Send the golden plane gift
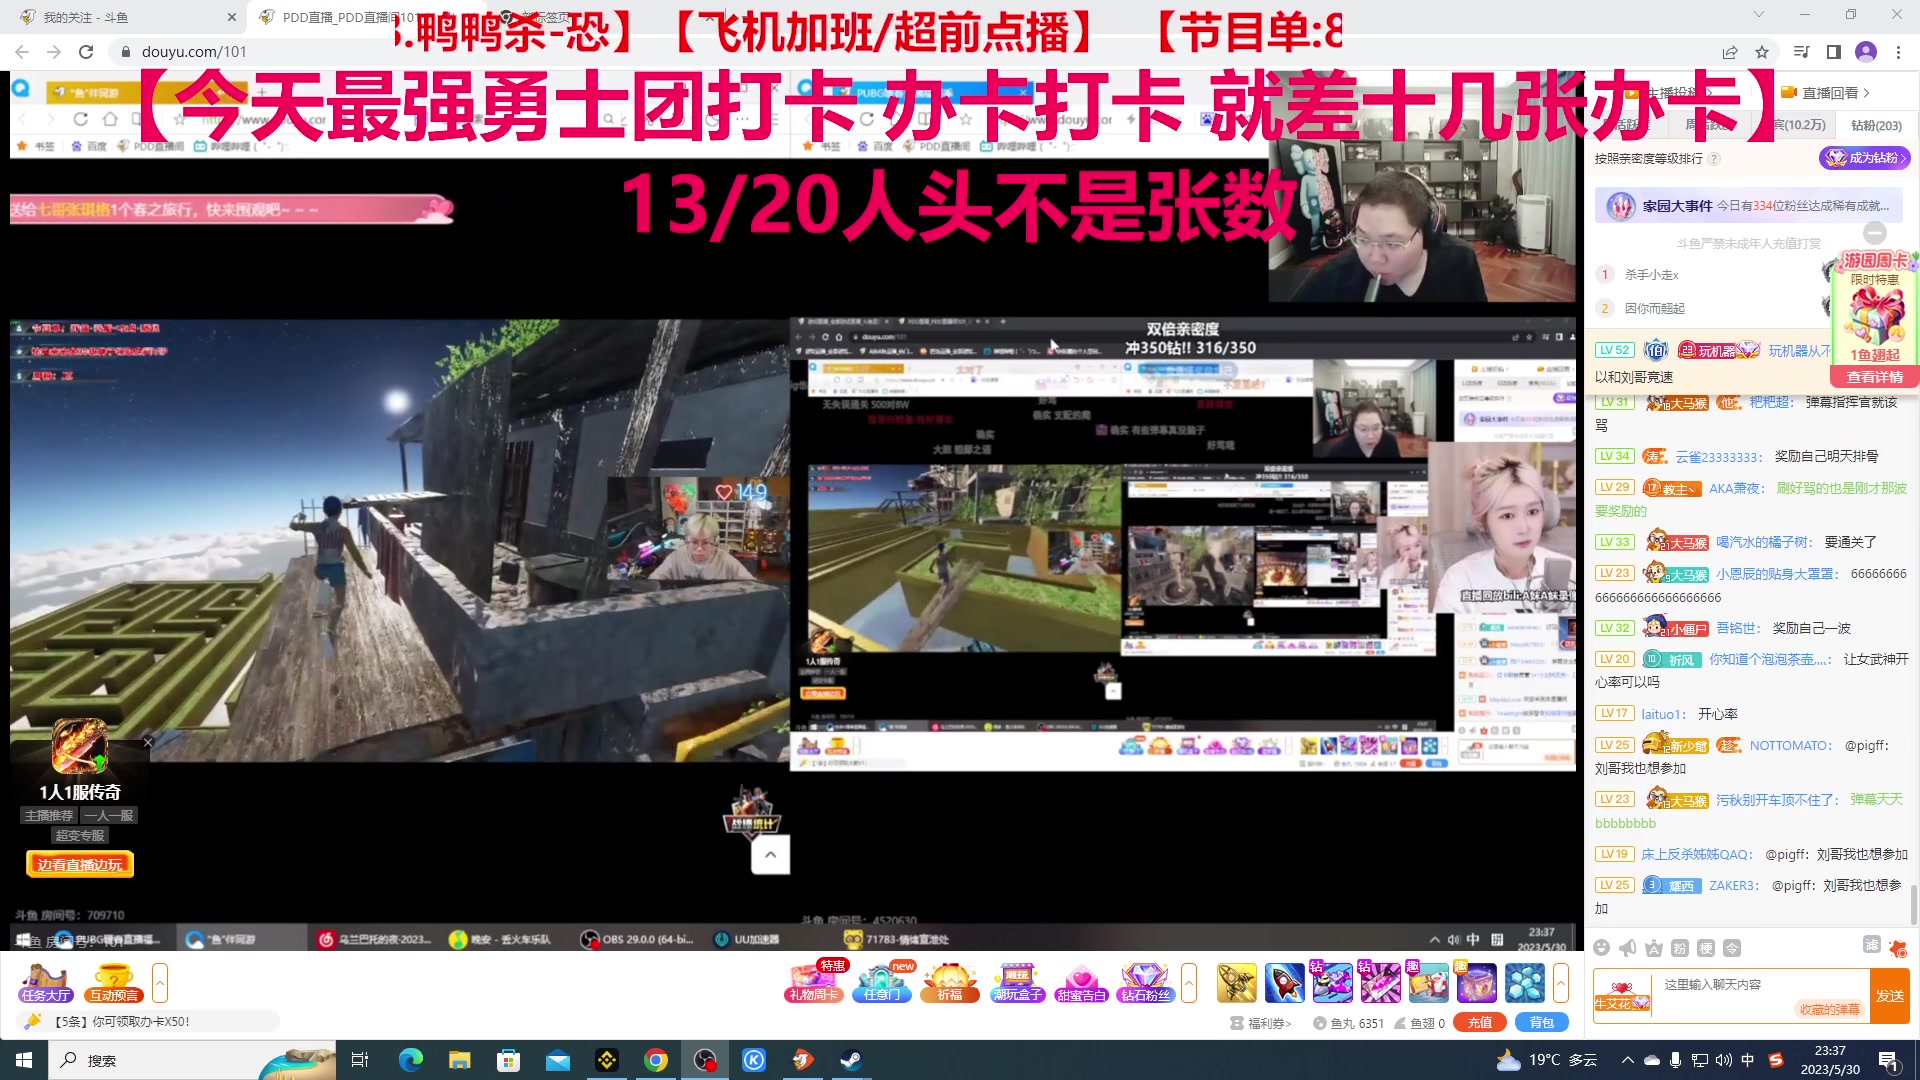 tap(1237, 983)
